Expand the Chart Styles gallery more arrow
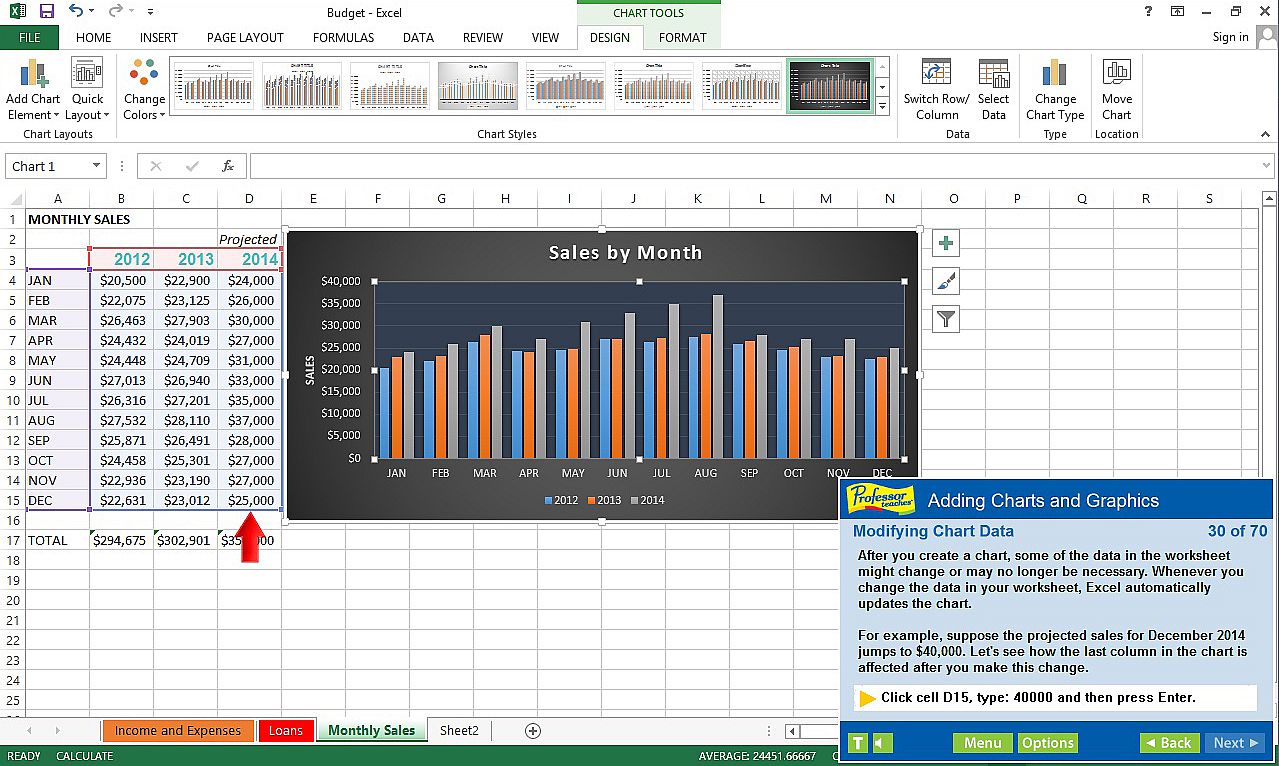1279x766 pixels. tap(882, 106)
